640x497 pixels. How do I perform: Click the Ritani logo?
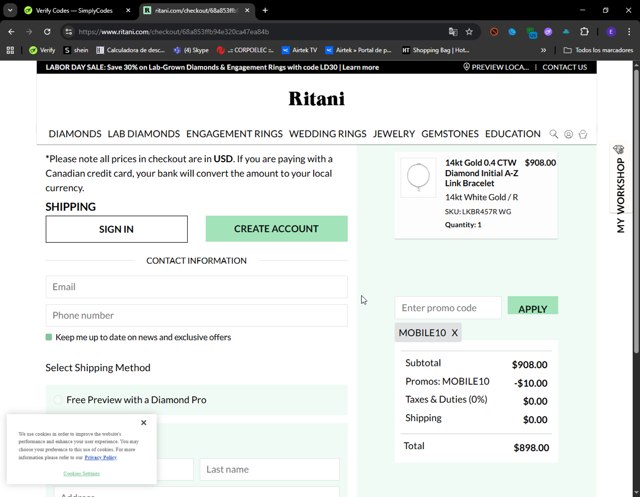(317, 99)
